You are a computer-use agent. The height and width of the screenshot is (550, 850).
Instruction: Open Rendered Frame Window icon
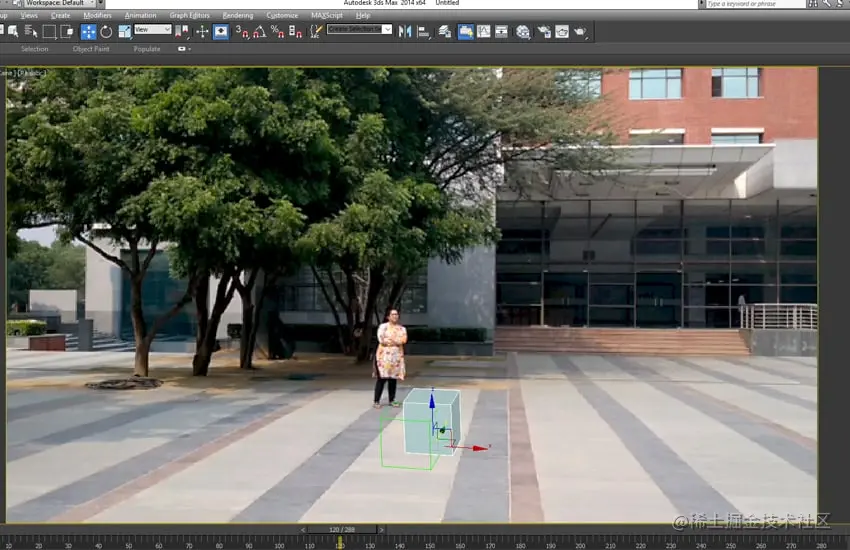click(x=562, y=31)
